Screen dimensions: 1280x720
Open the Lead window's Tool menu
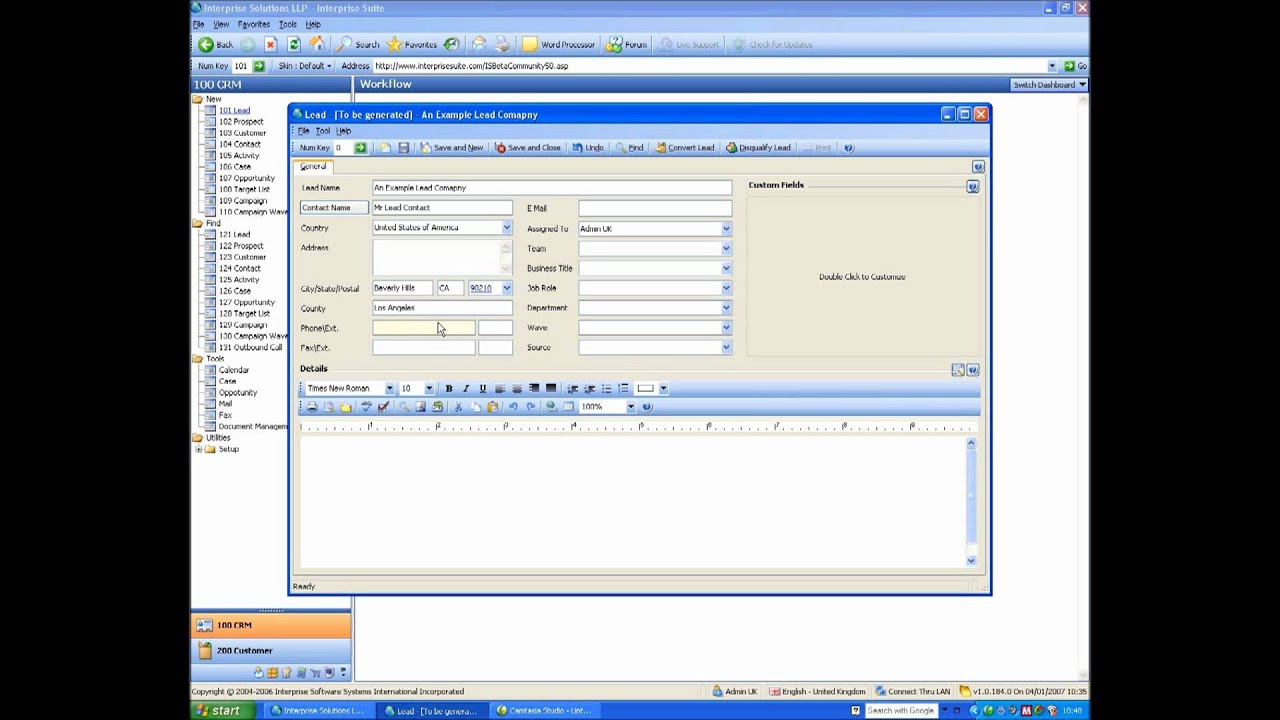pyautogui.click(x=323, y=131)
